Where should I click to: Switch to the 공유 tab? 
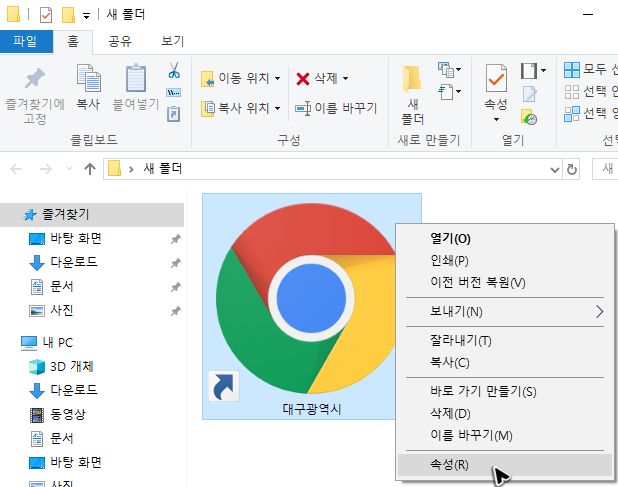click(120, 41)
